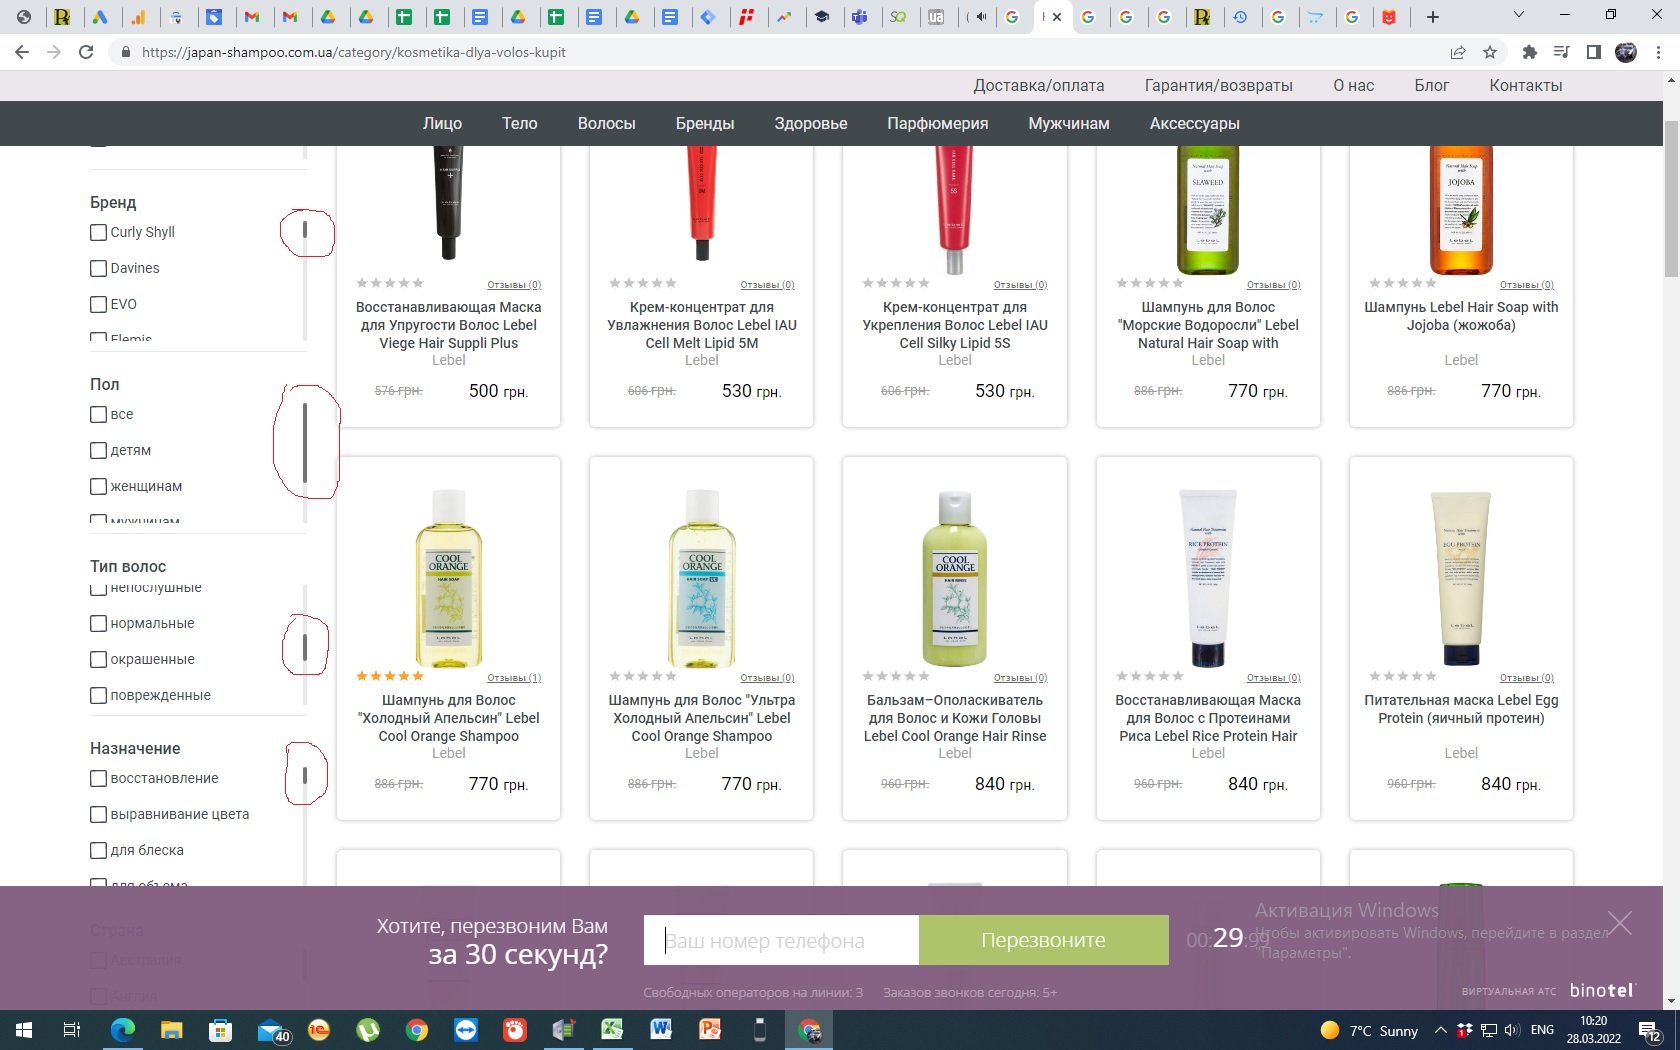This screenshot has height=1050, width=1680.
Task: Go to the 'Доставка/оплата' page
Action: (x=1038, y=85)
